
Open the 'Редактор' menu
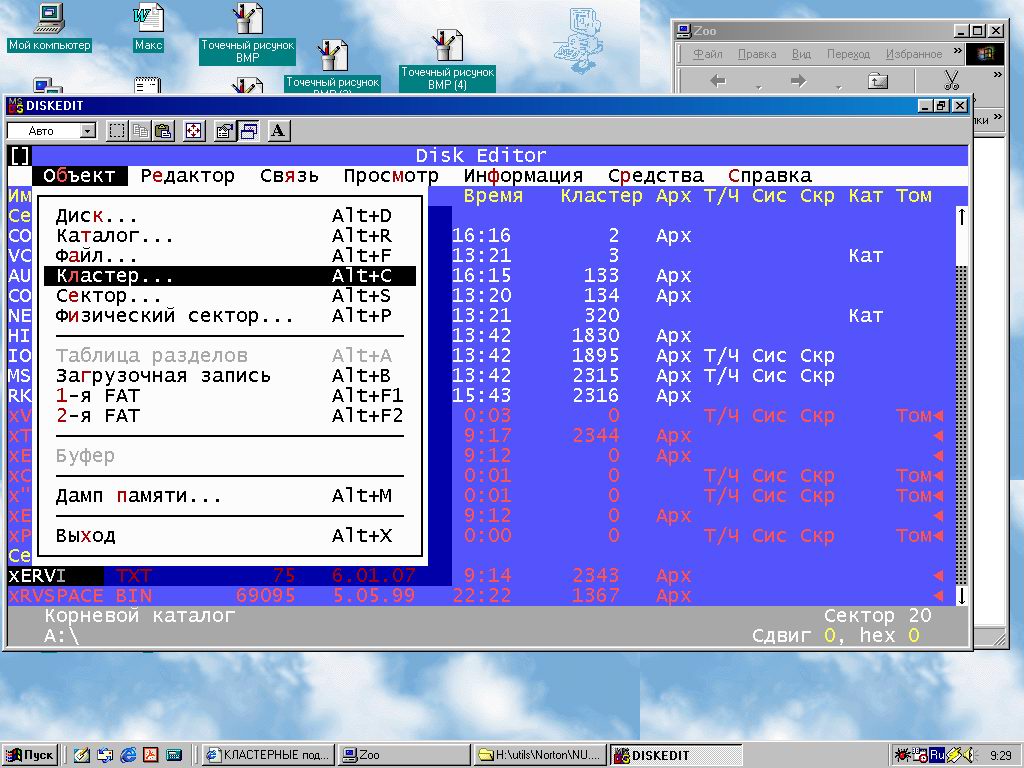tap(187, 176)
